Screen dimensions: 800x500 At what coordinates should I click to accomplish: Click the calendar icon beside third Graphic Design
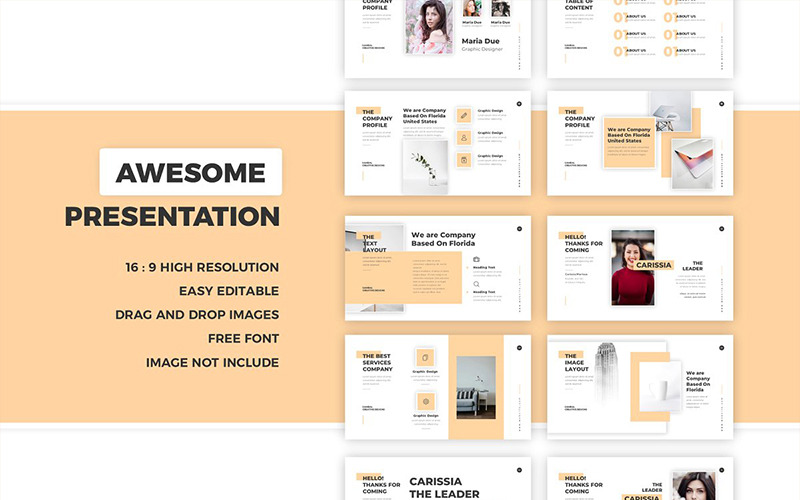click(x=464, y=160)
